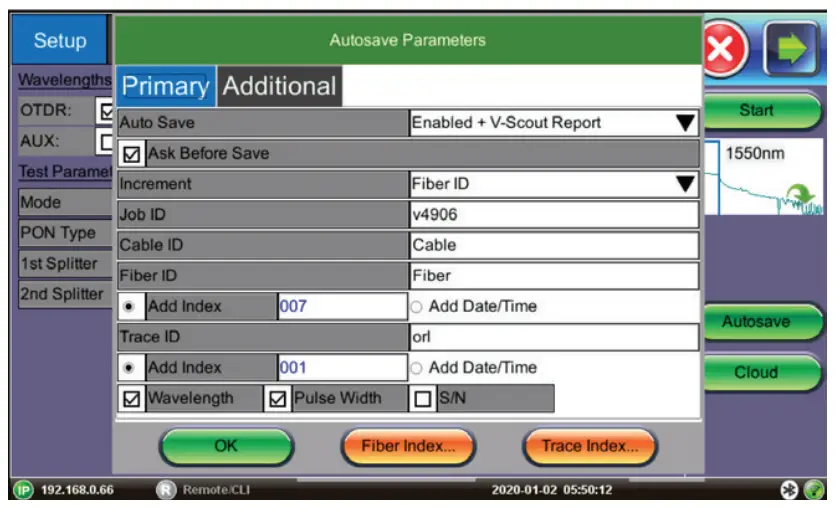The width and height of the screenshot is (837, 507).
Task: Enable the Wavelength checkbox
Action: pos(130,398)
